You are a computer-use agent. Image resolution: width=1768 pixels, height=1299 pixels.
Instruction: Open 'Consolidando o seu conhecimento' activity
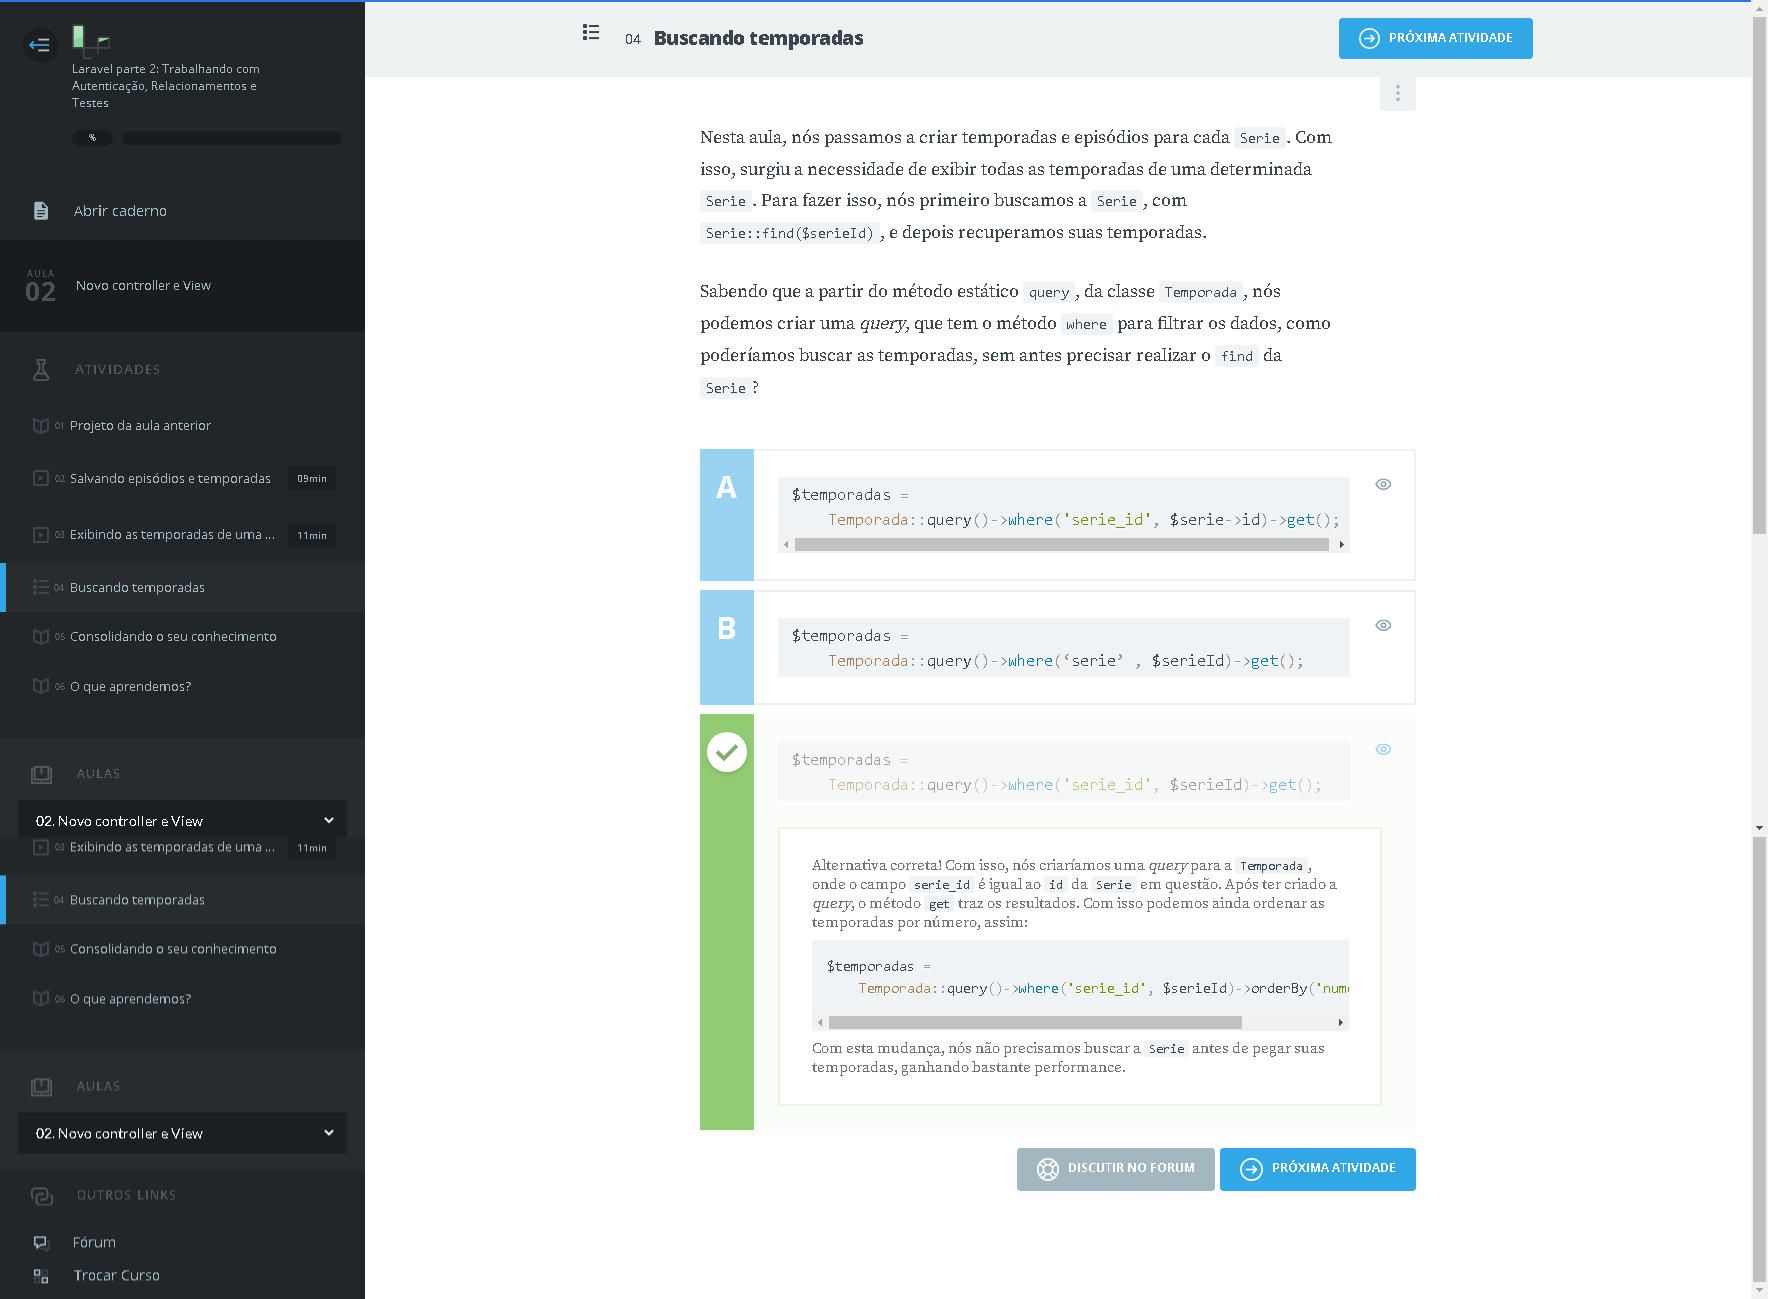pyautogui.click(x=173, y=637)
